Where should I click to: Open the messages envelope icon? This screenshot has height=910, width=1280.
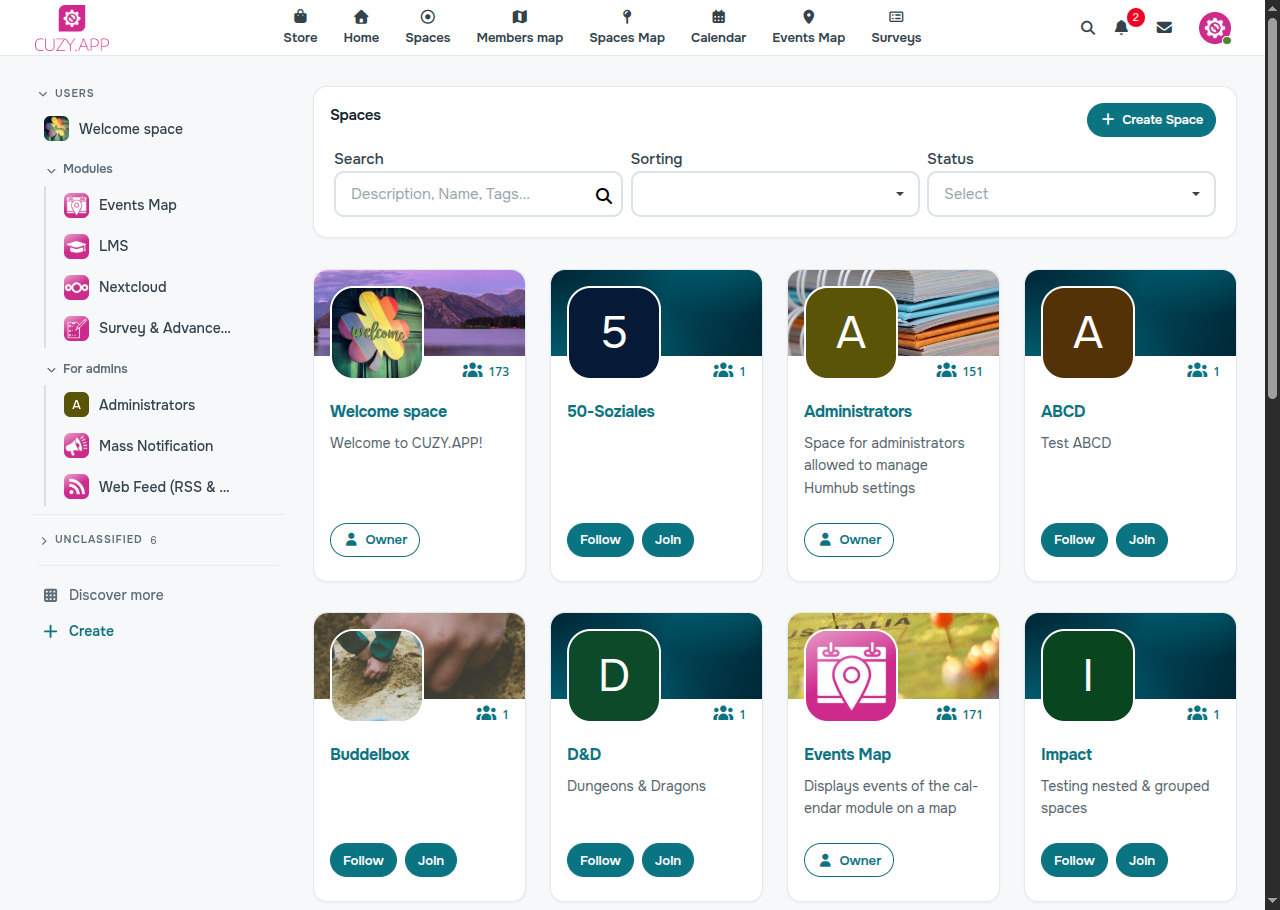click(x=1164, y=28)
